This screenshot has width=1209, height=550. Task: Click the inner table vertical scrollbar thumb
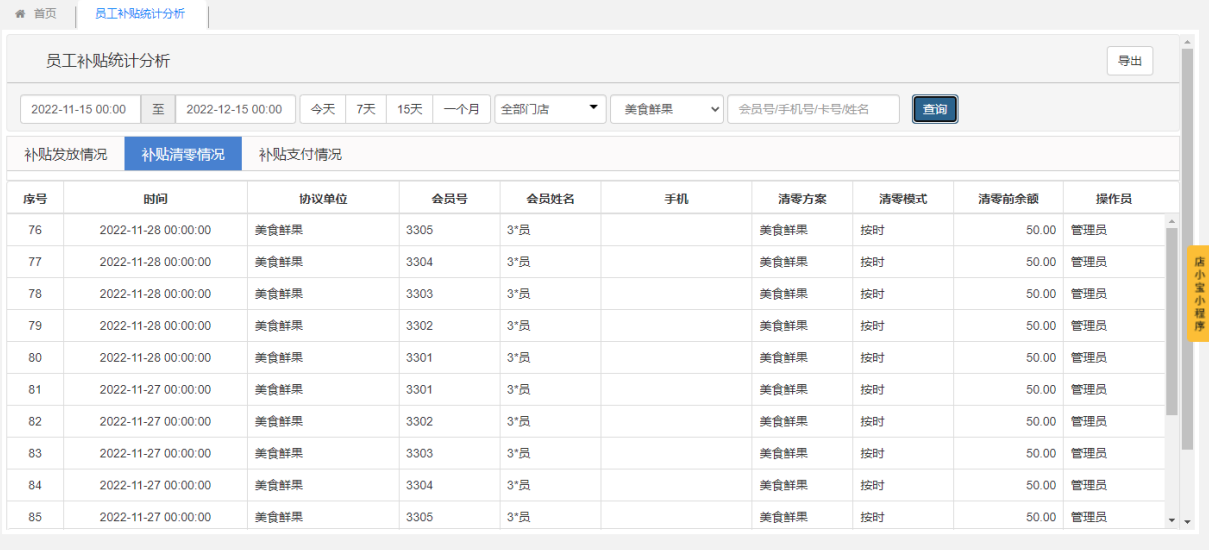tap(1172, 321)
